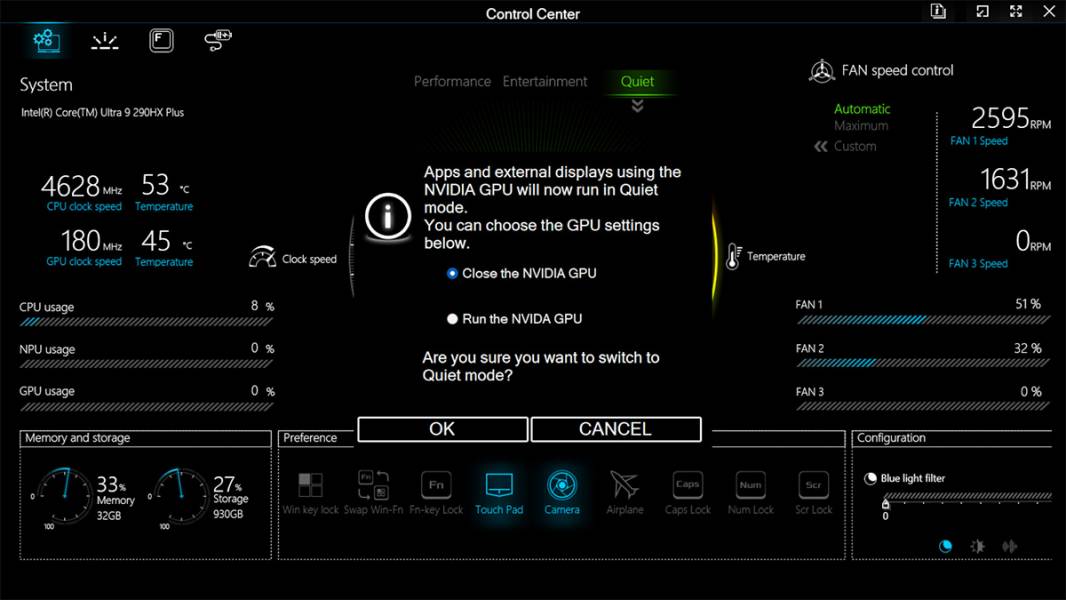Switch to Performance mode
Image resolution: width=1066 pixels, height=600 pixels.
(x=452, y=82)
